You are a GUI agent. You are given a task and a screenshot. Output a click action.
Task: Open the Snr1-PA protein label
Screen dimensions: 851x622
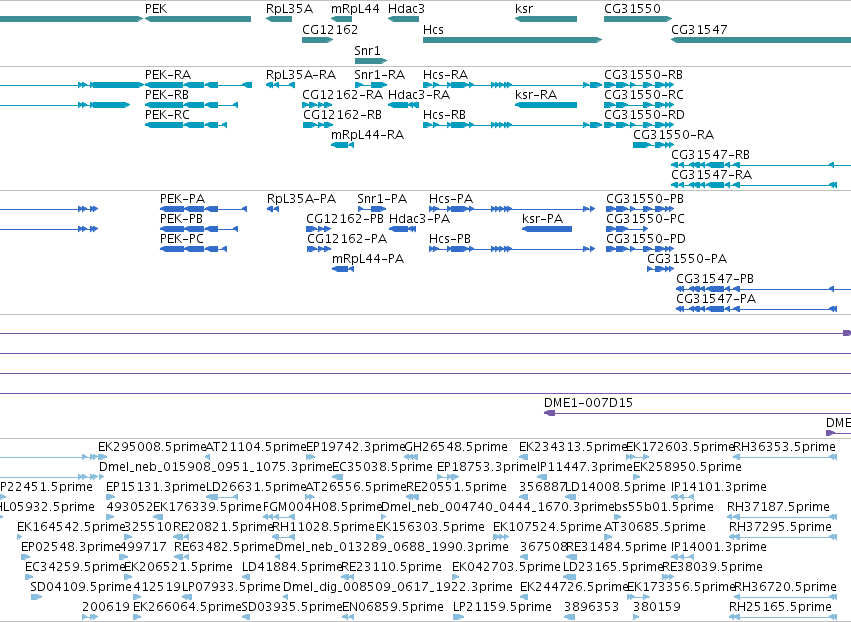point(382,199)
